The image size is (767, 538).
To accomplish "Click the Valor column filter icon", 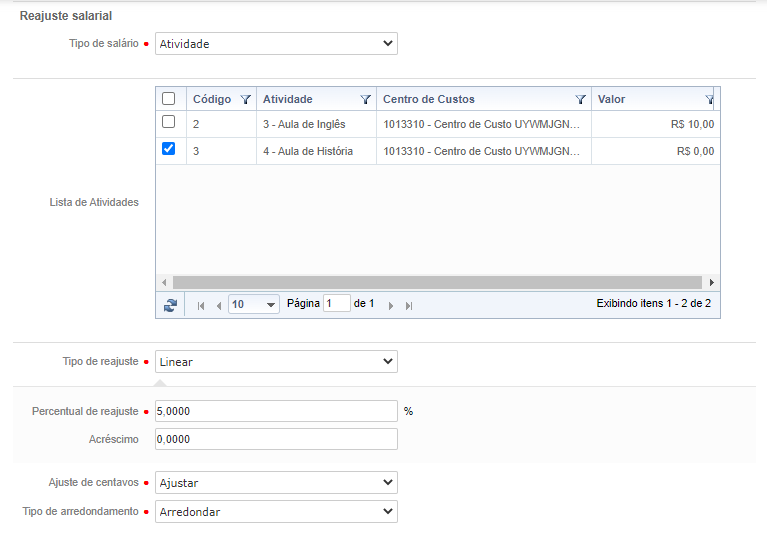I will pos(709,100).
